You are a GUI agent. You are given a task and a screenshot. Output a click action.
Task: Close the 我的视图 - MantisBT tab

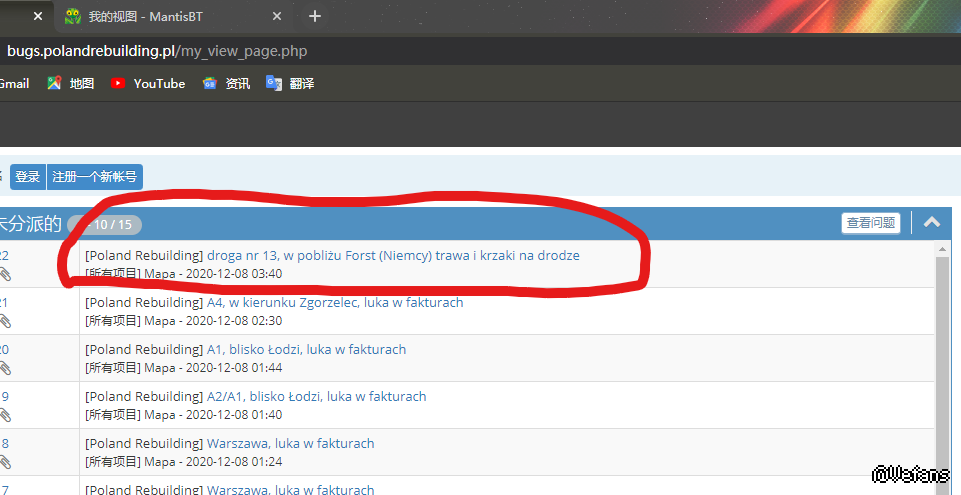[x=278, y=16]
